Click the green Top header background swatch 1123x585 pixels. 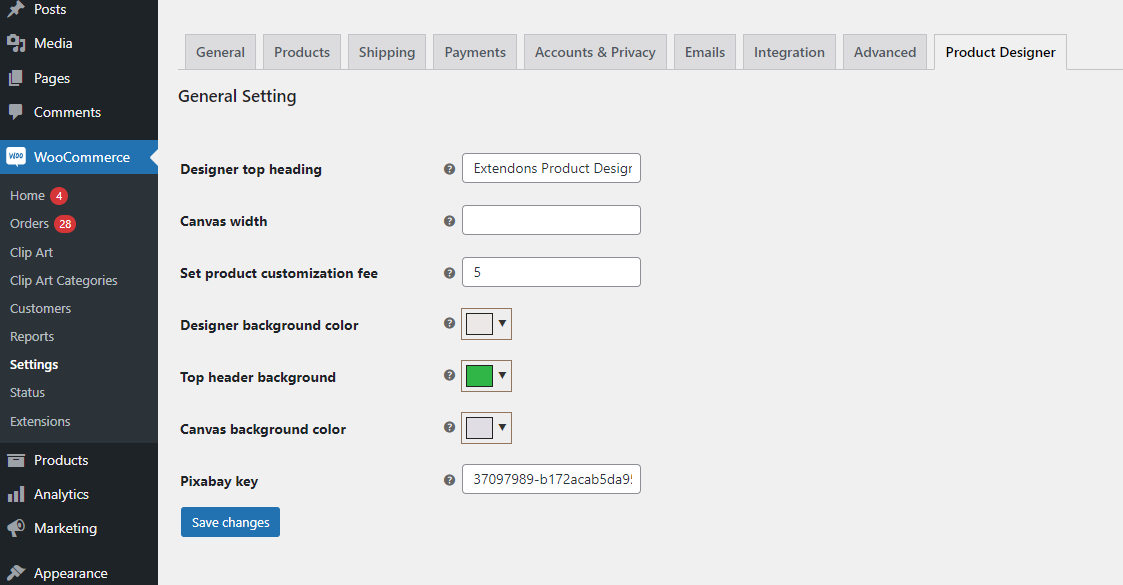click(480, 375)
